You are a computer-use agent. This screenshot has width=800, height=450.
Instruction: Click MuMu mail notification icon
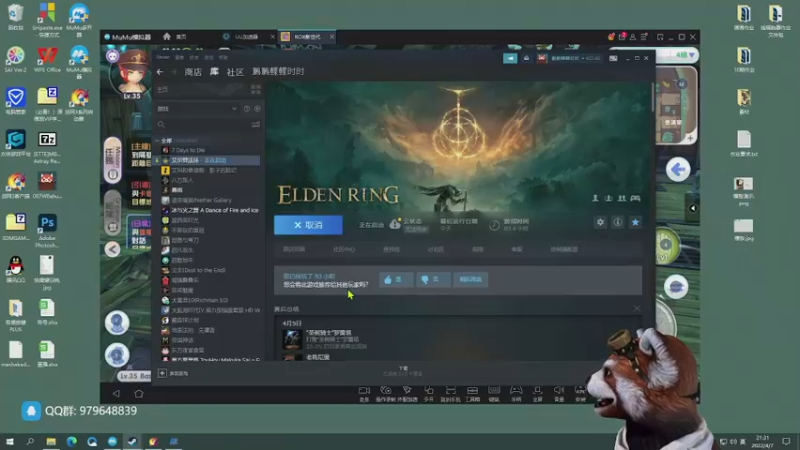pyautogui.click(x=622, y=37)
